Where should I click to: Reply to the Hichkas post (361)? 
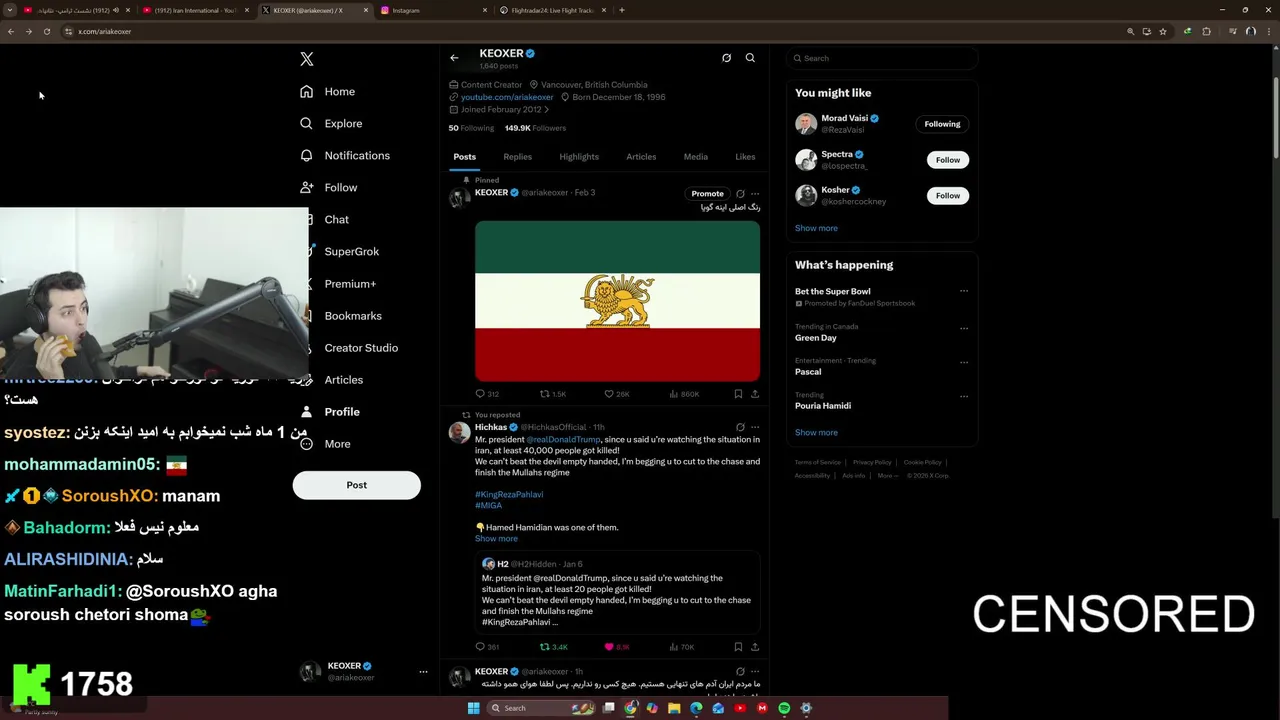click(x=487, y=647)
